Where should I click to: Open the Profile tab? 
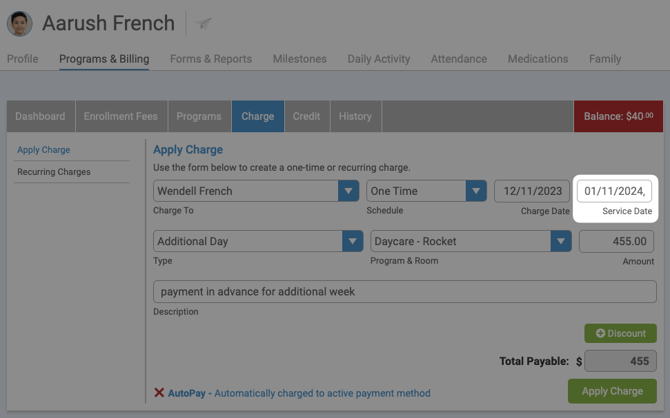(x=23, y=59)
